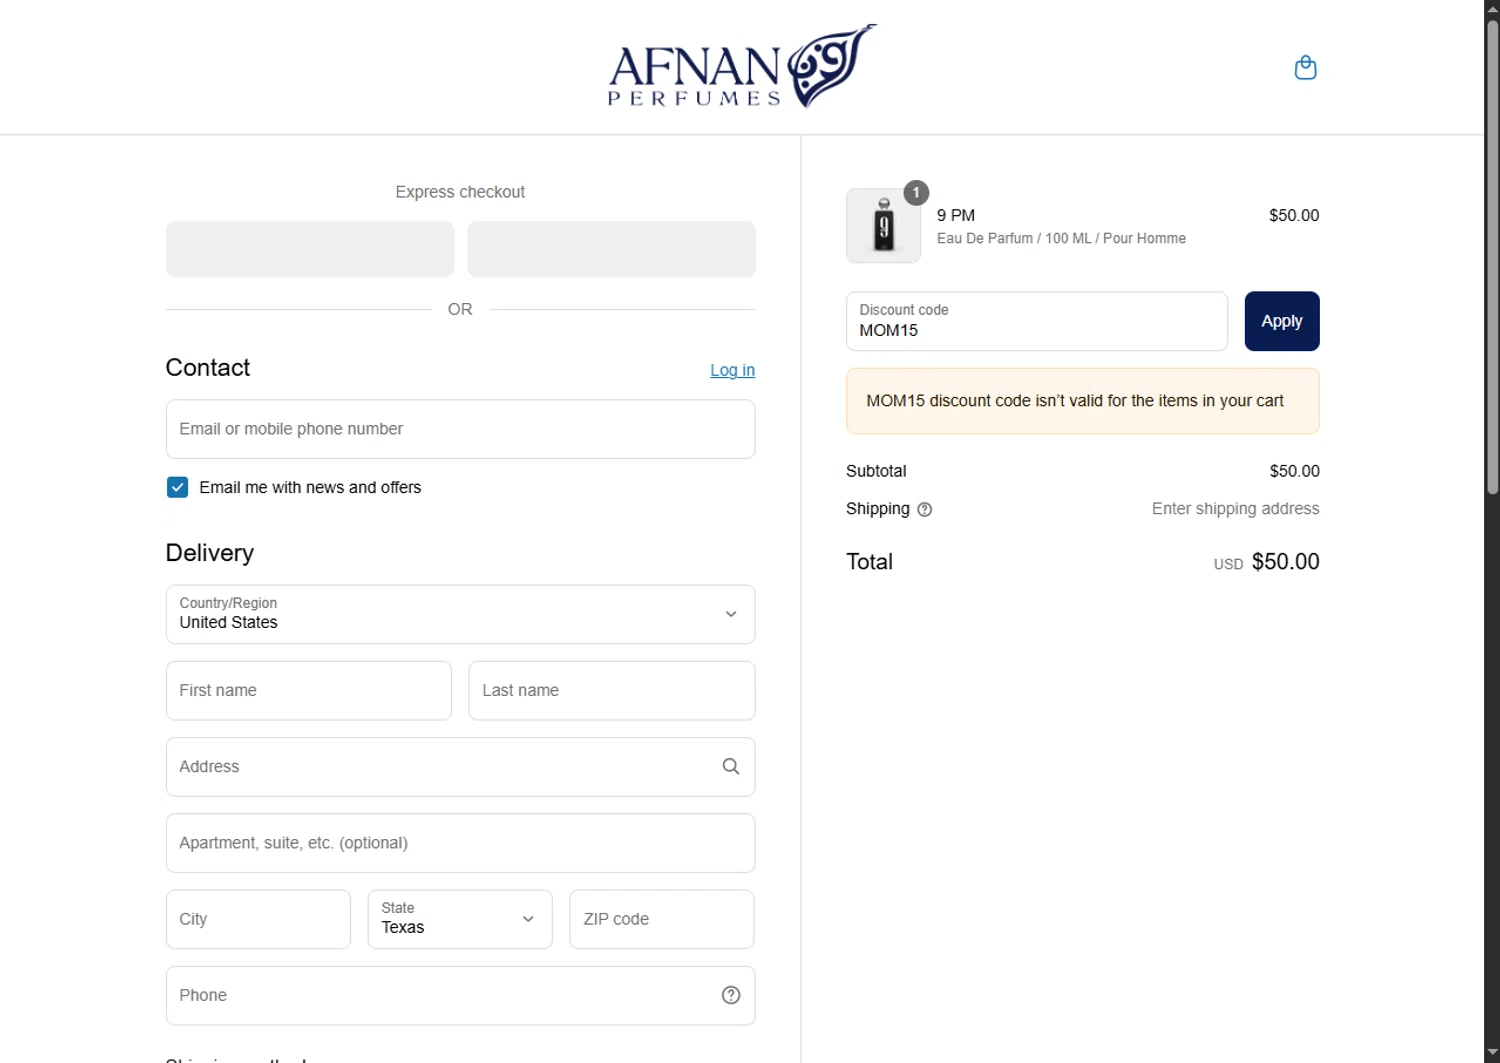
Task: Focus the Email or mobile phone number field
Action: tap(460, 429)
